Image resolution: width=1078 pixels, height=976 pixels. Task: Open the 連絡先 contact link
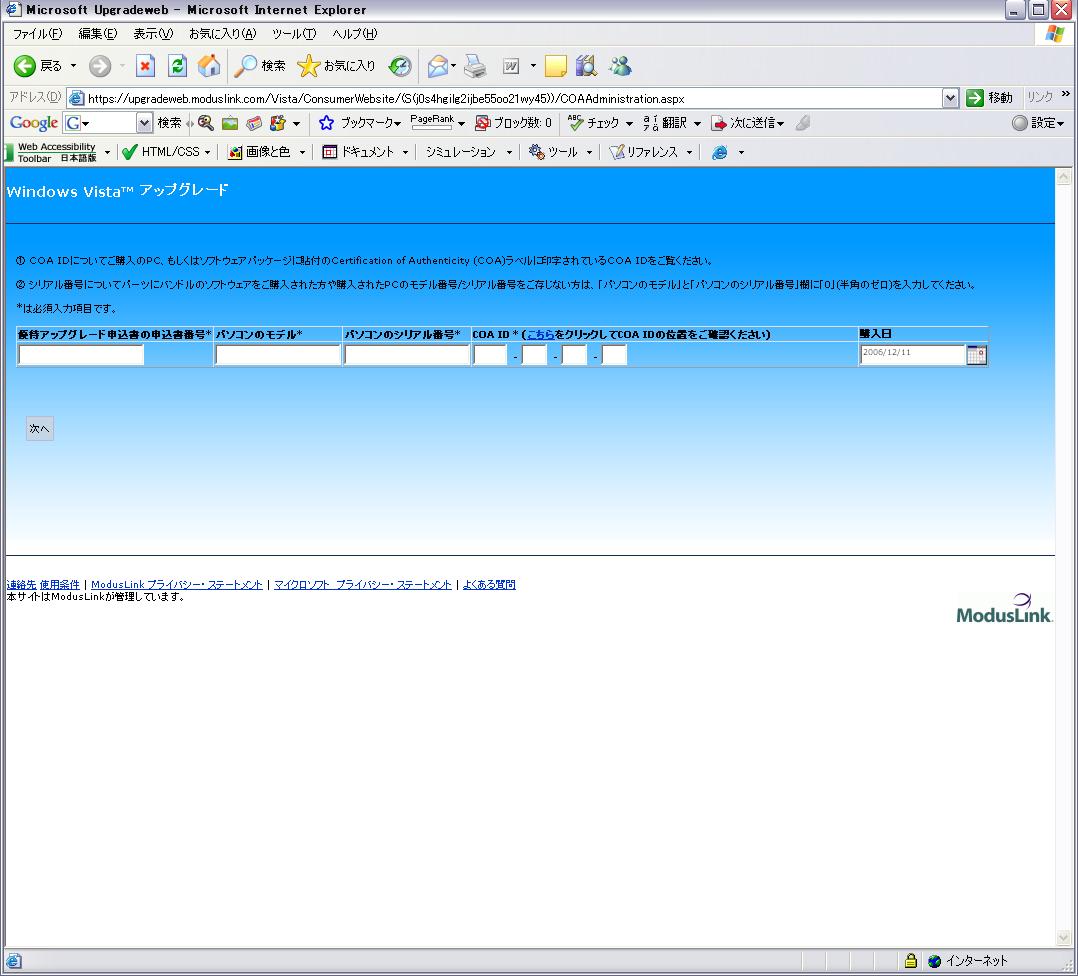coord(21,585)
